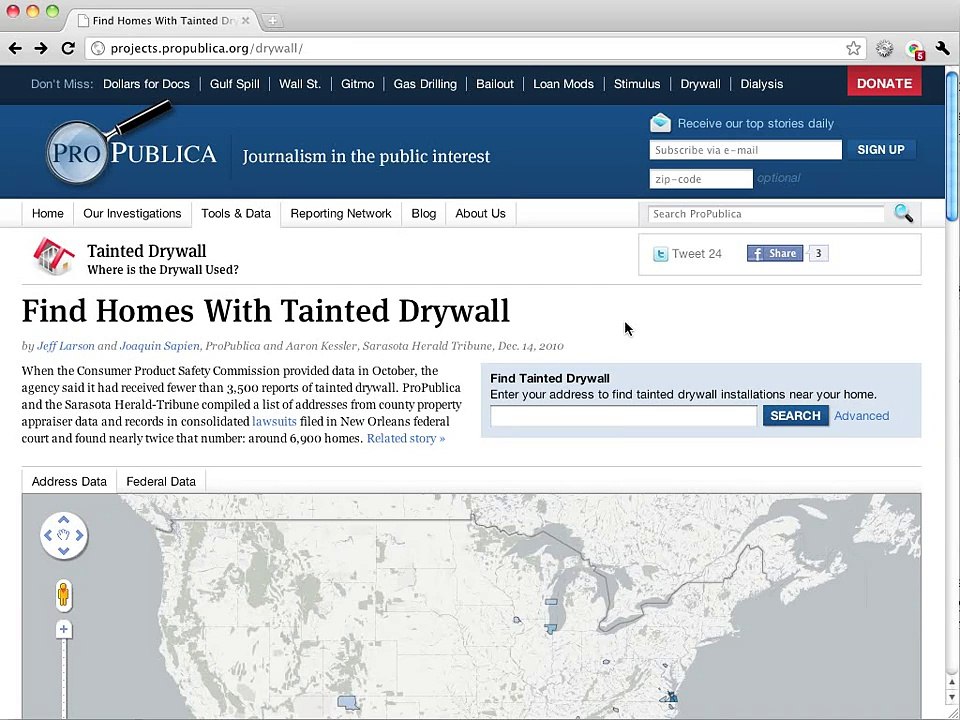This screenshot has height=720, width=960.
Task: Click the browser address bar URL
Action: coord(206,48)
